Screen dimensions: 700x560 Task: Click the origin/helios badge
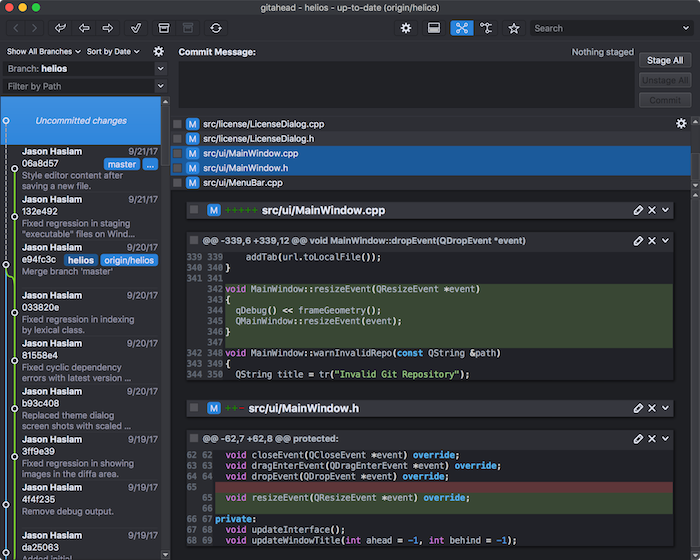click(129, 260)
